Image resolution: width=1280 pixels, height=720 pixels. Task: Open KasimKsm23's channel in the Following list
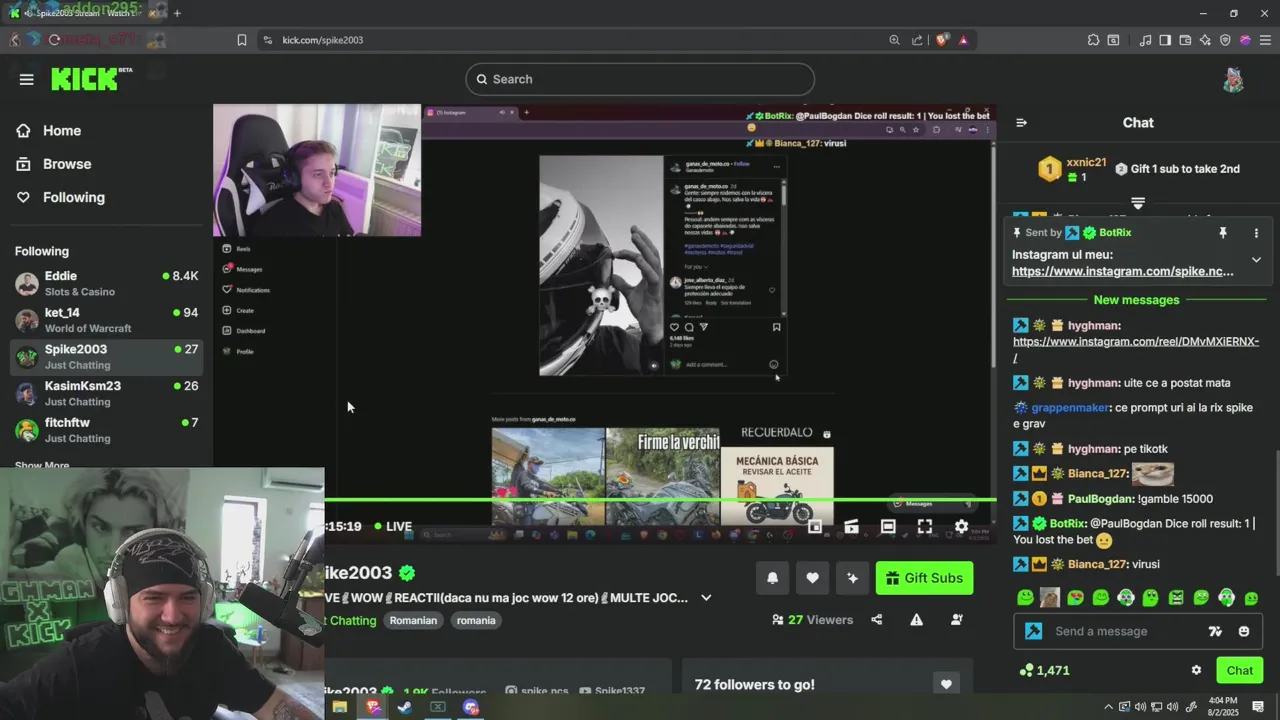coord(106,393)
